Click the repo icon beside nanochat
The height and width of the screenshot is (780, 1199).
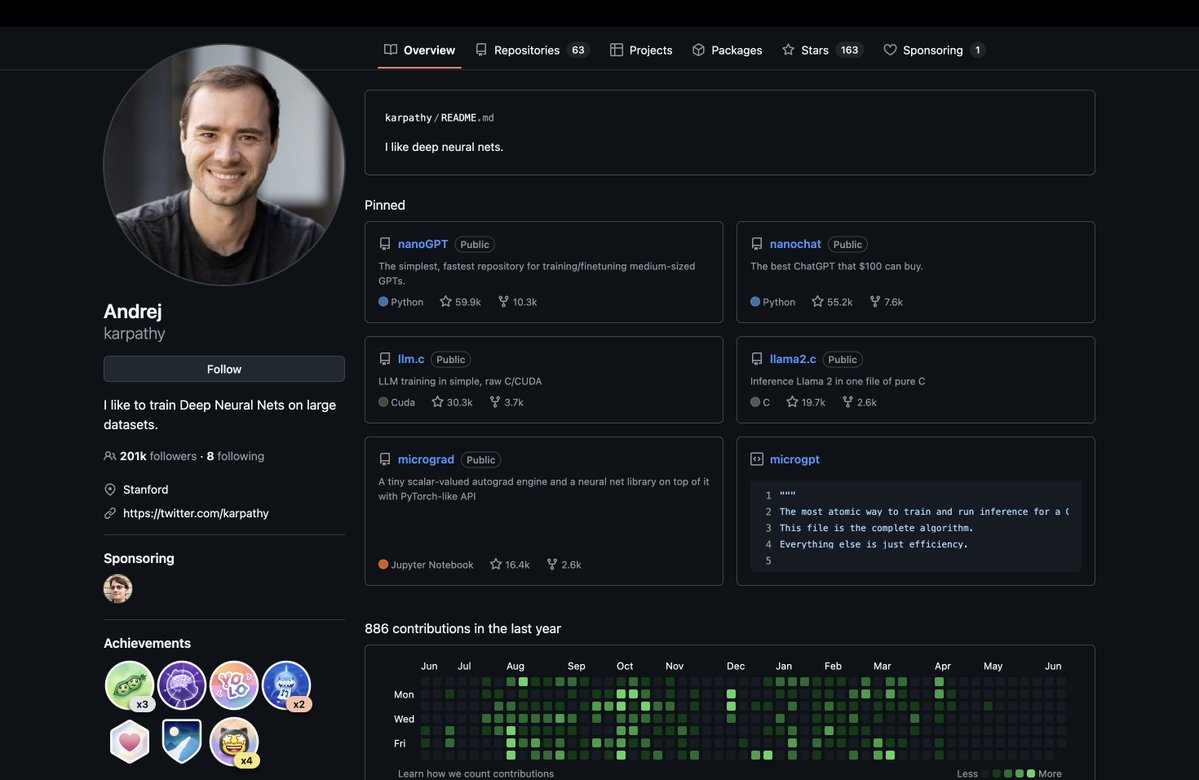tap(756, 244)
